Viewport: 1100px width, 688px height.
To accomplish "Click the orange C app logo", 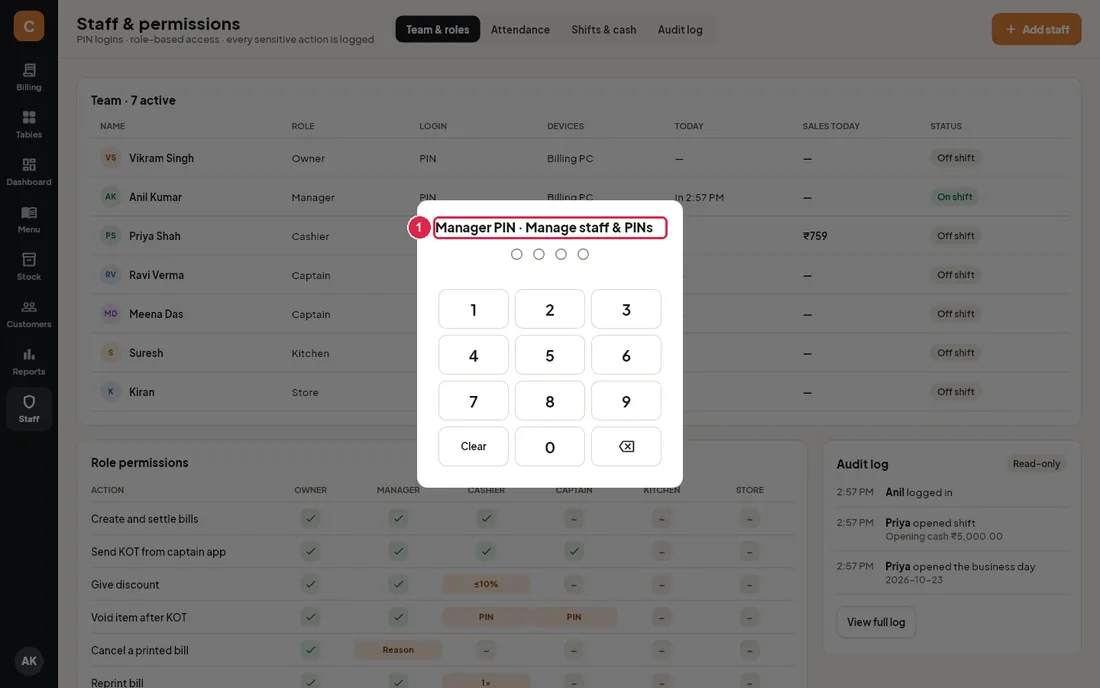I will pyautogui.click(x=29, y=26).
